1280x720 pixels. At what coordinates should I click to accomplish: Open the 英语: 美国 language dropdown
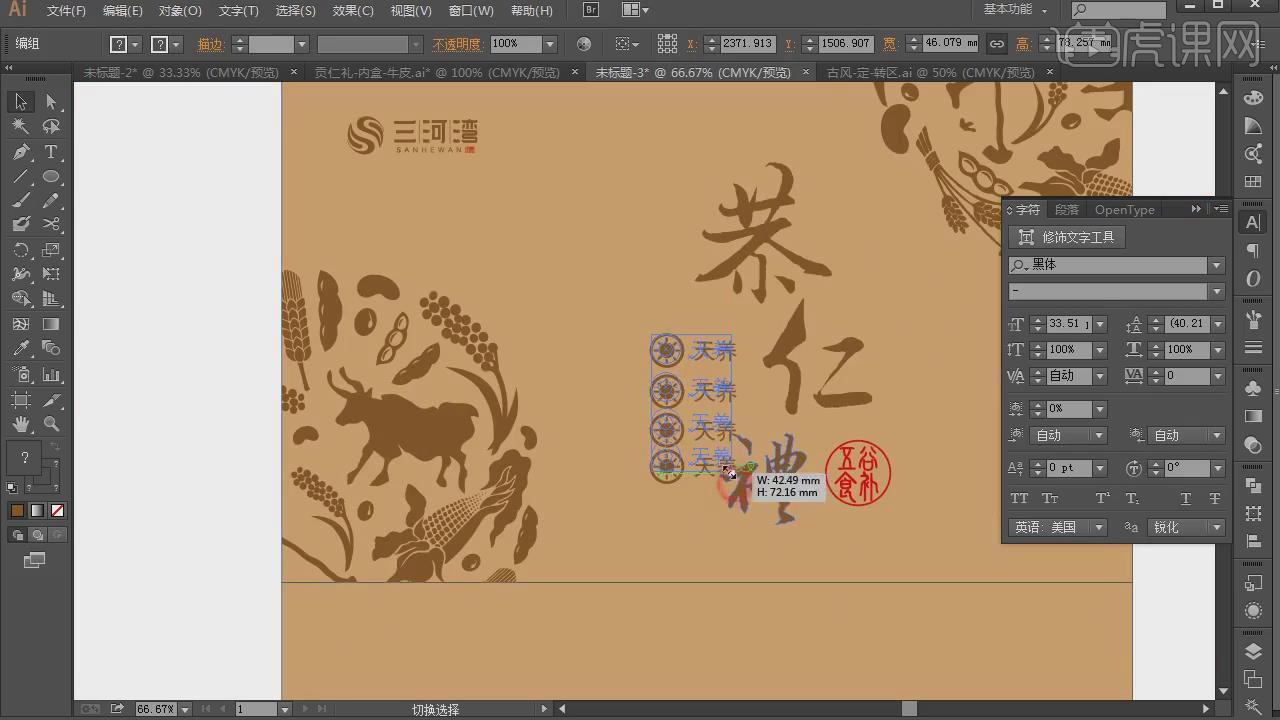[x=1099, y=527]
